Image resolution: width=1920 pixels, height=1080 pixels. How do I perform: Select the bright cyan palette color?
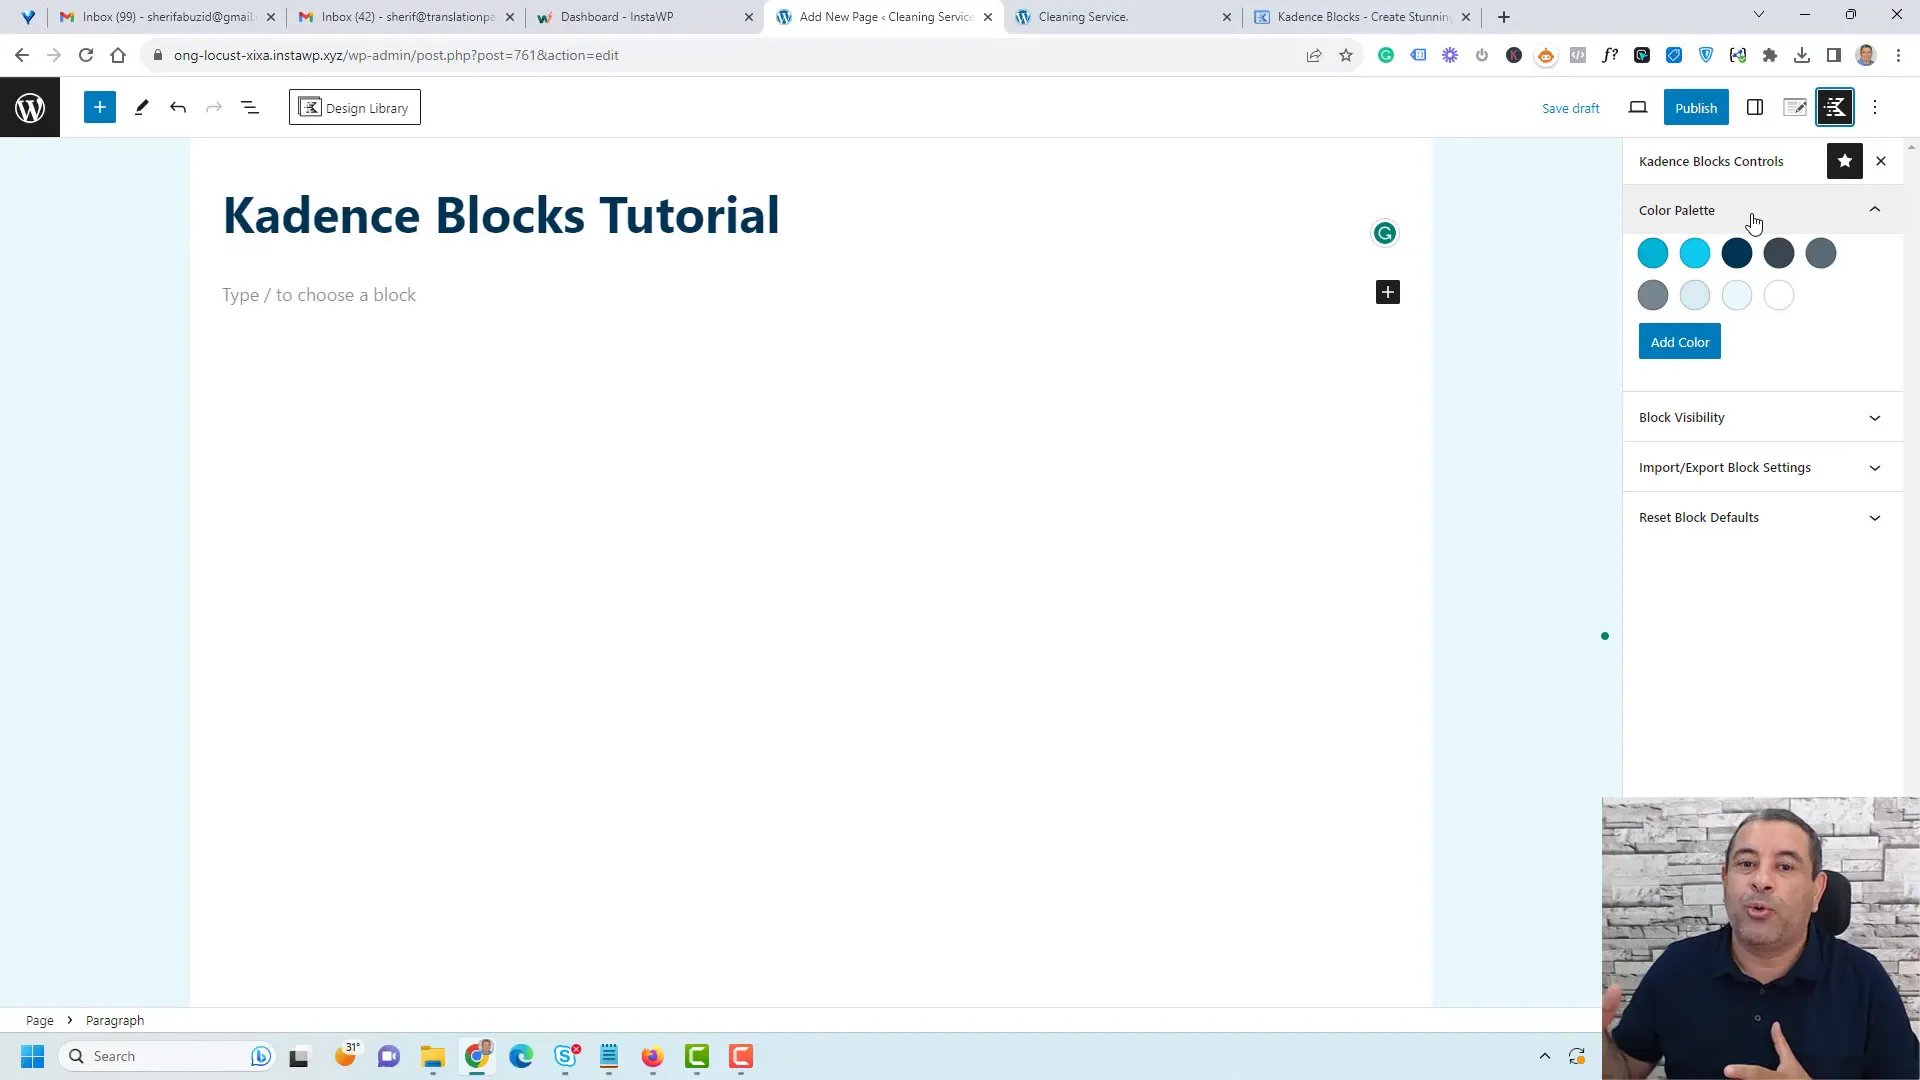(x=1695, y=253)
